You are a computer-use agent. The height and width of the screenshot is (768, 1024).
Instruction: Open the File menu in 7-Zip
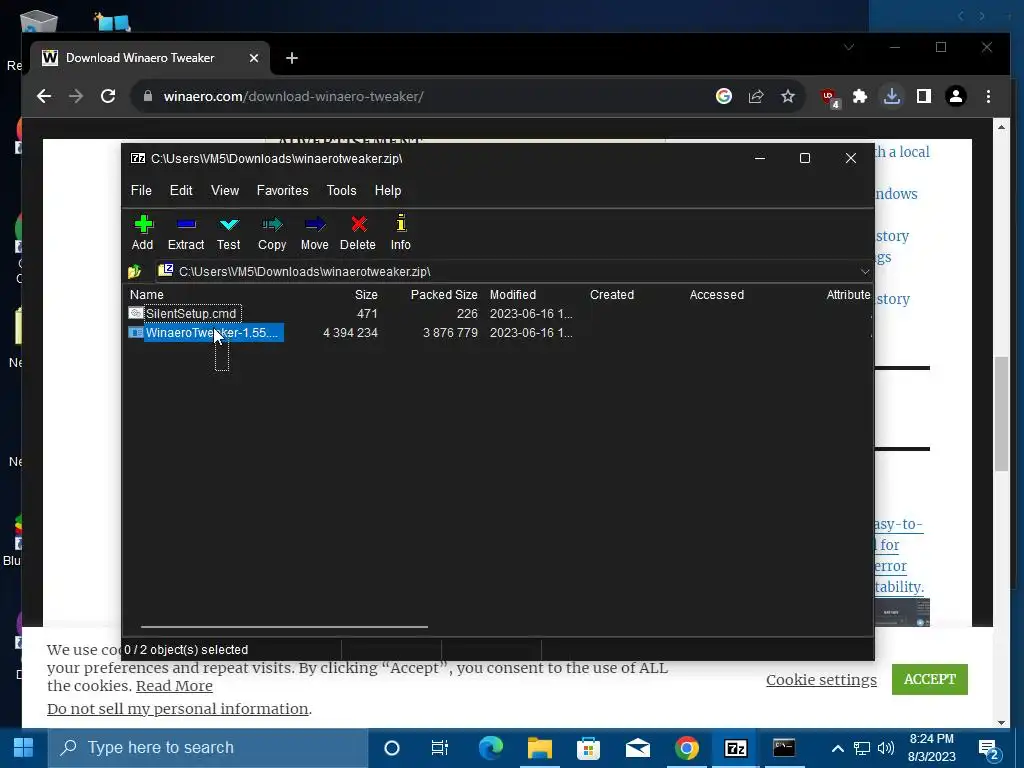pos(141,191)
